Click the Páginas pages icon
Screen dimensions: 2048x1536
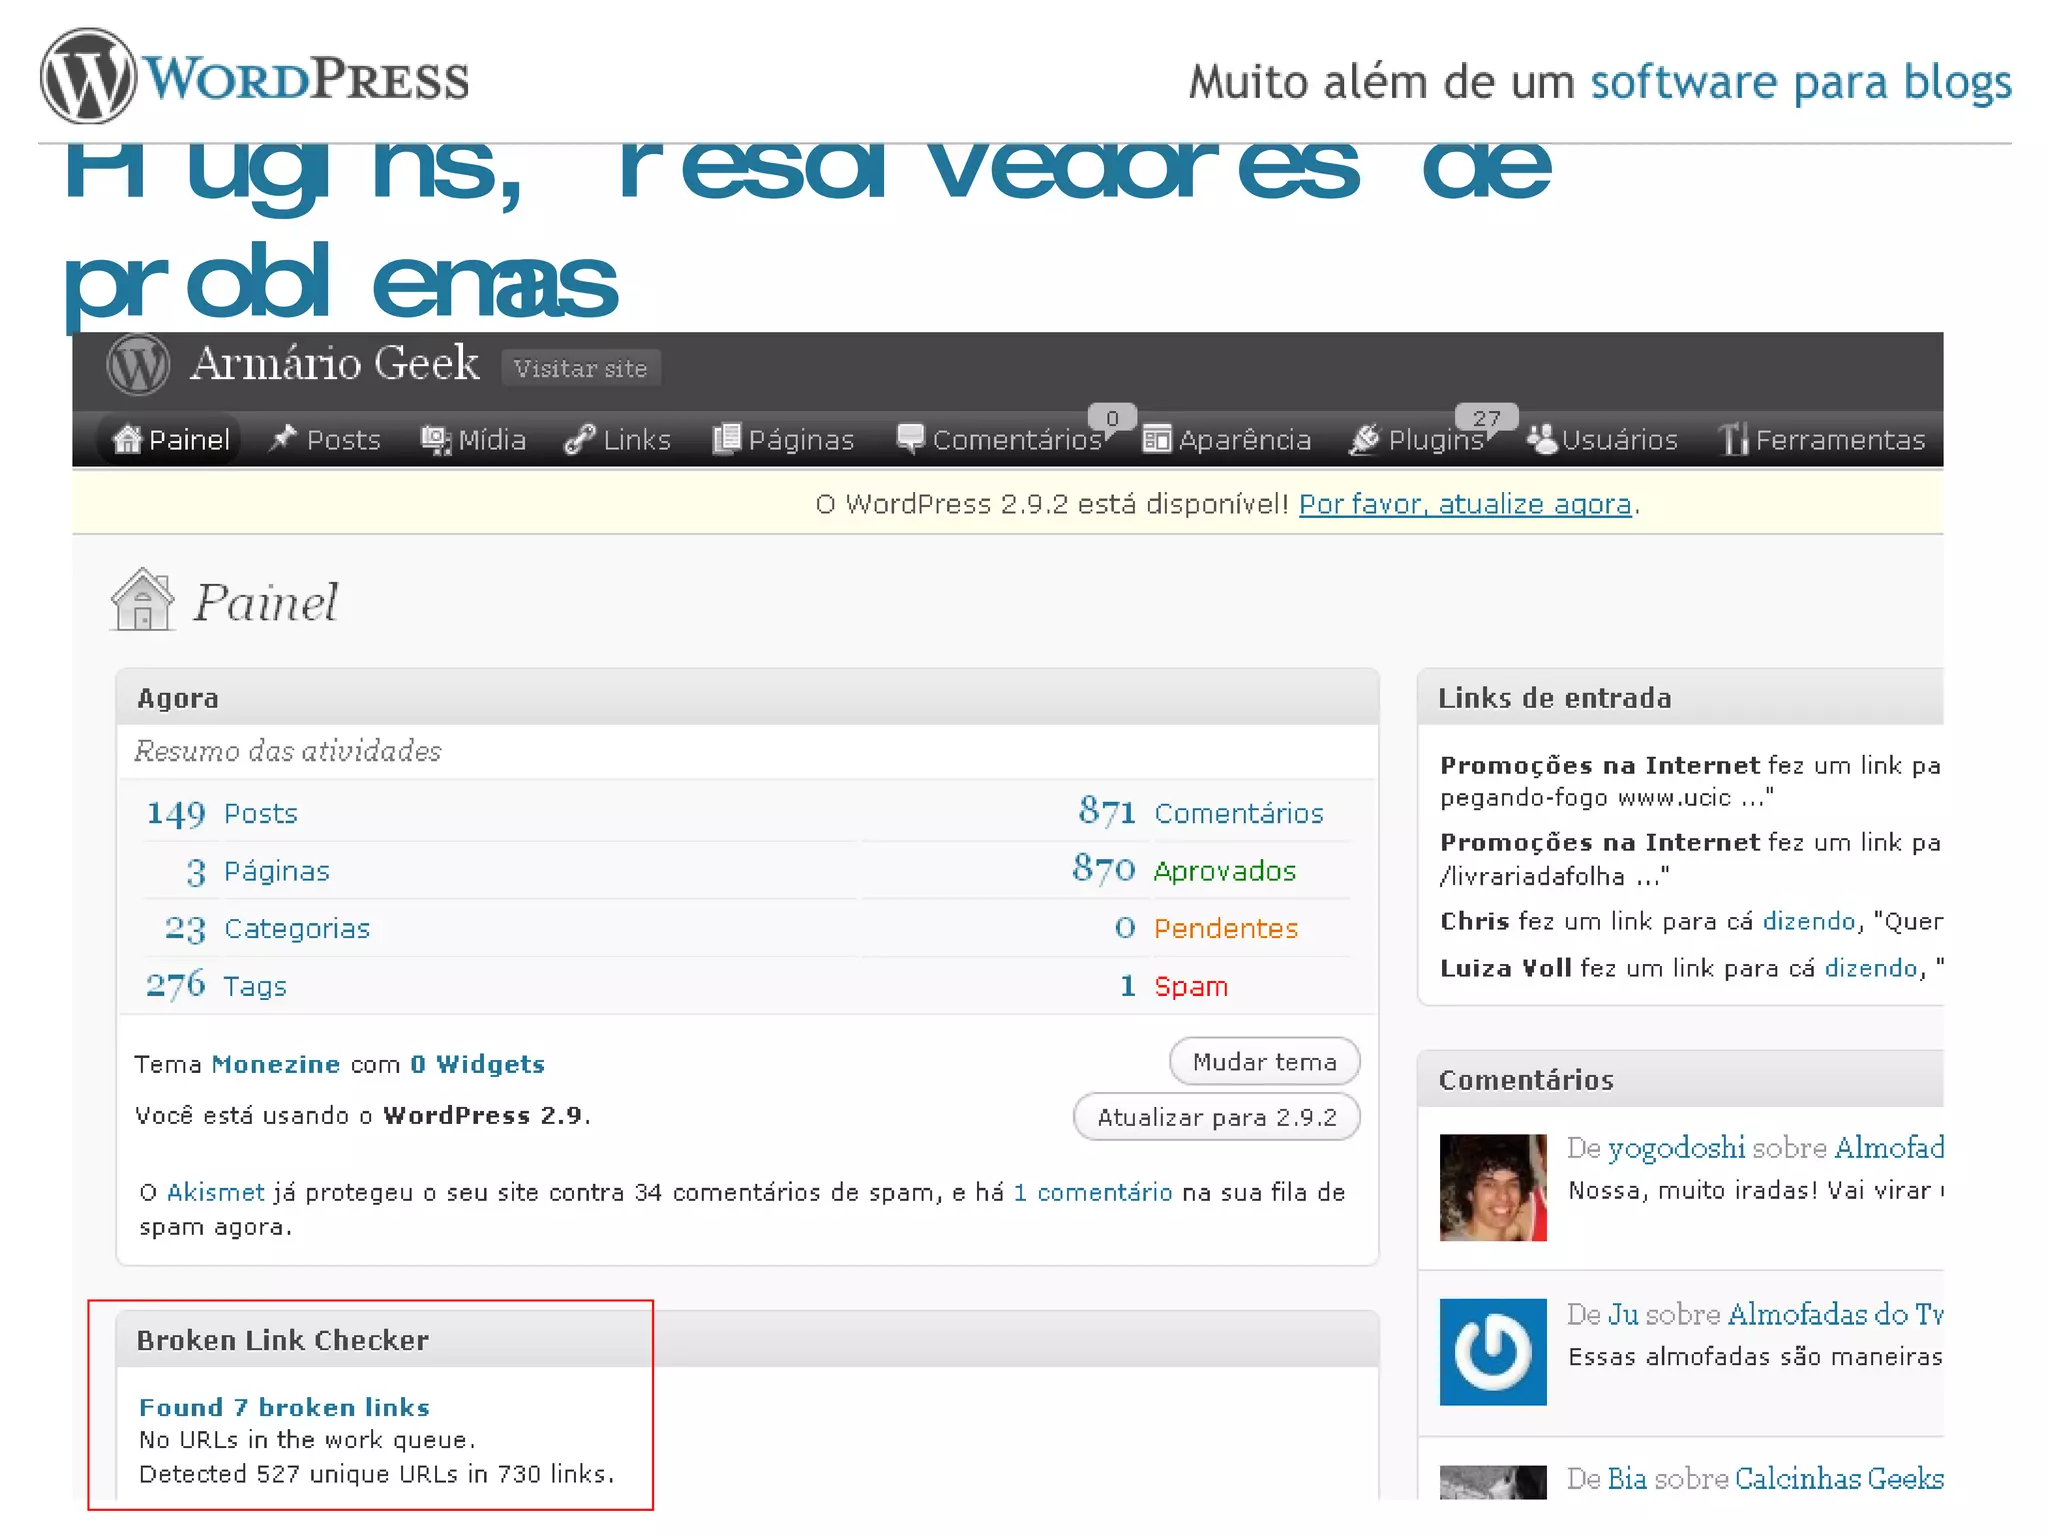(x=726, y=439)
